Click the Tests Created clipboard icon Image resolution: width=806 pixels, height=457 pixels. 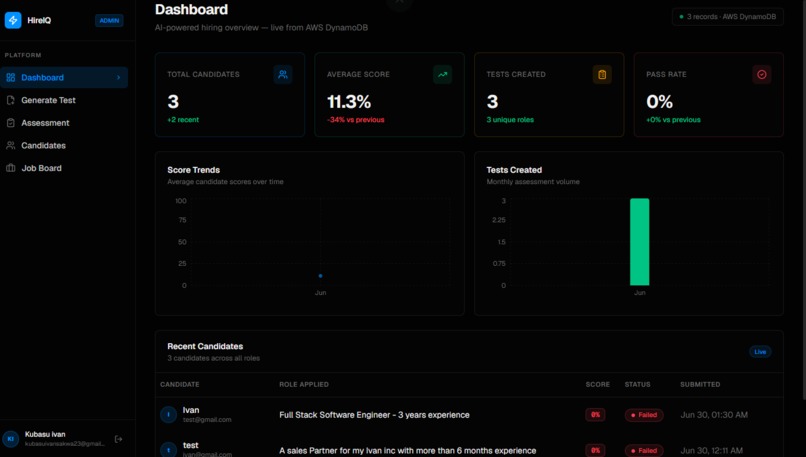tap(602, 75)
